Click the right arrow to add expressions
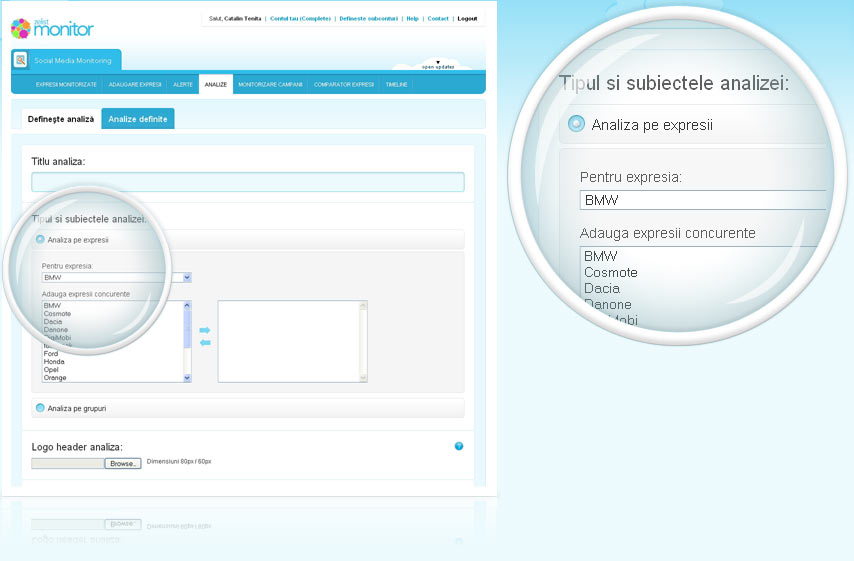The image size is (854, 561). pos(205,330)
